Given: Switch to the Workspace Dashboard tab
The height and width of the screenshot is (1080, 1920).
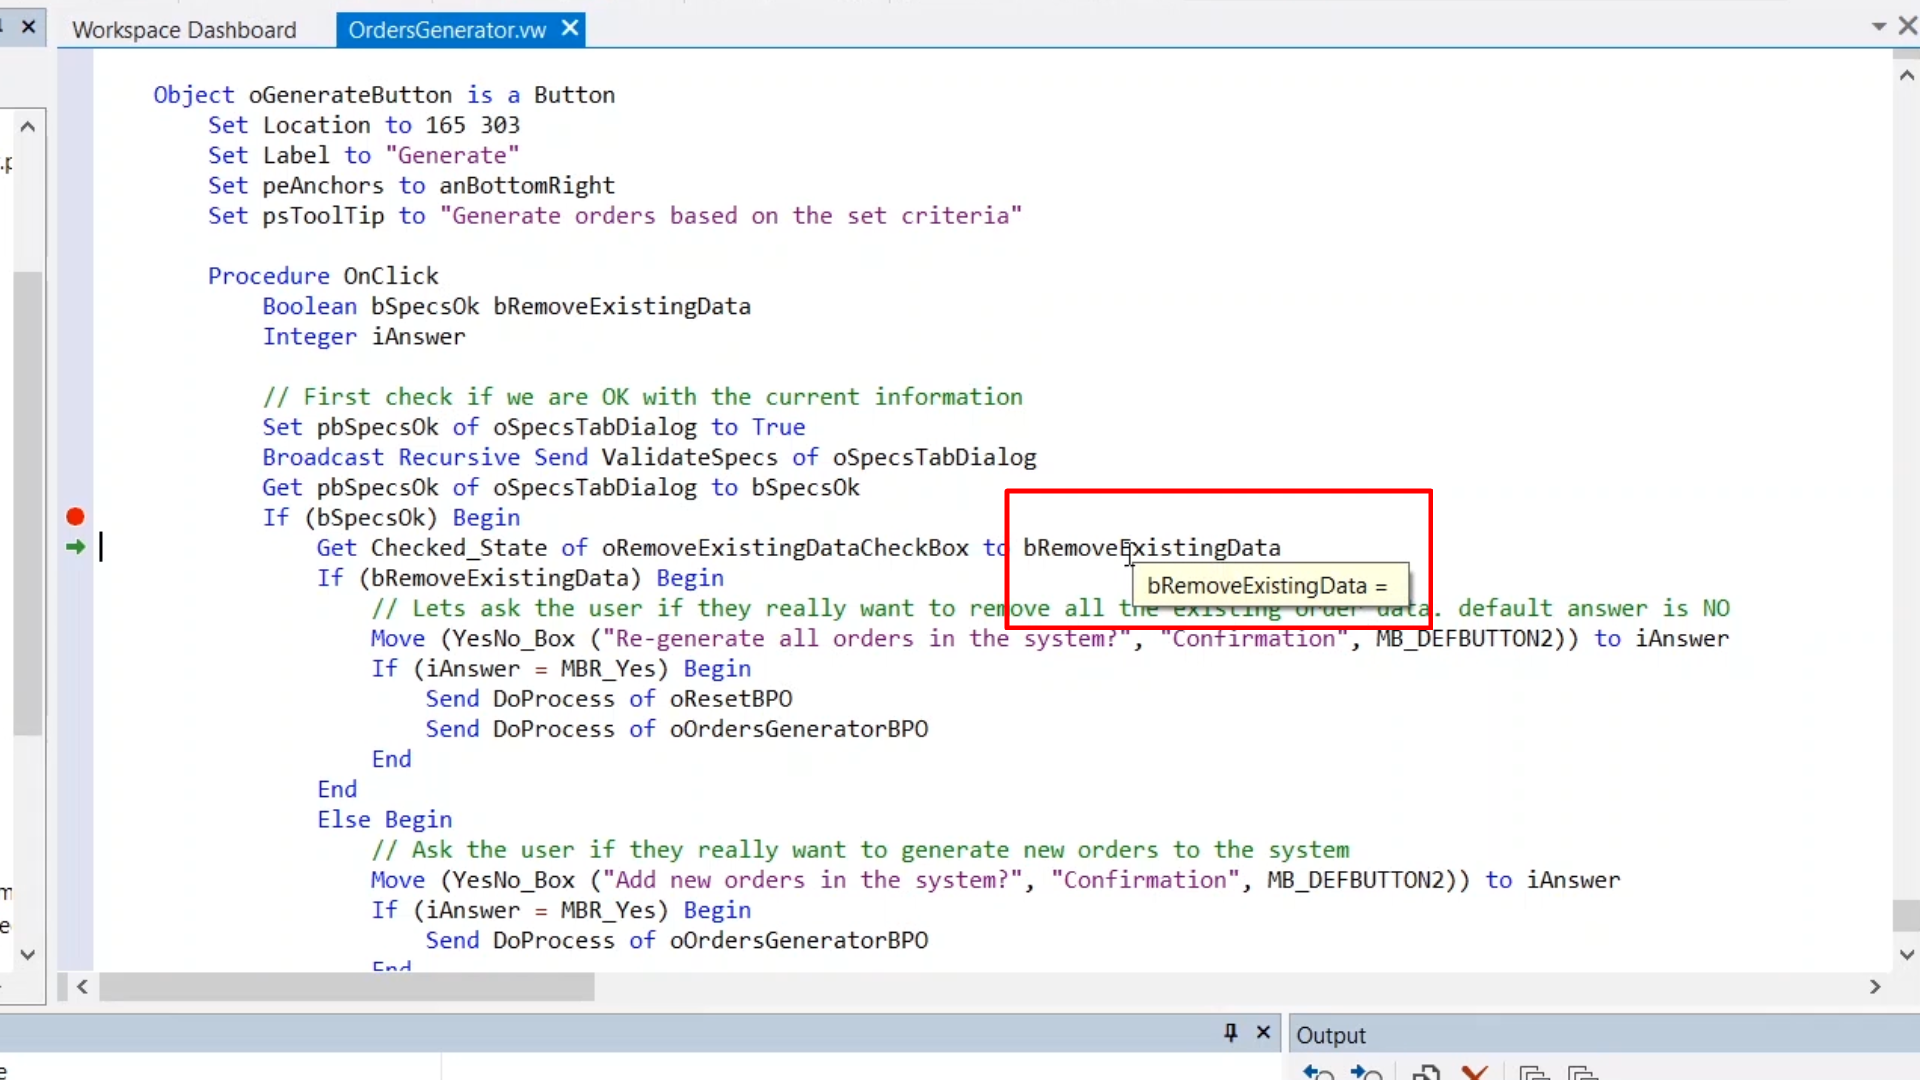Looking at the screenshot, I should click(184, 30).
